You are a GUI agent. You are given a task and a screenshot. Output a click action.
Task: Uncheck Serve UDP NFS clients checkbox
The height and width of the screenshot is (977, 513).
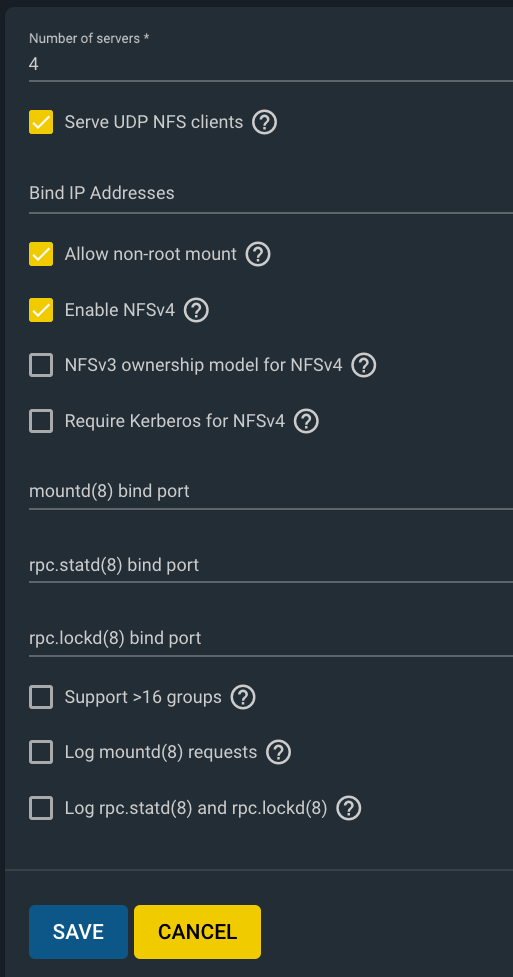[41, 122]
